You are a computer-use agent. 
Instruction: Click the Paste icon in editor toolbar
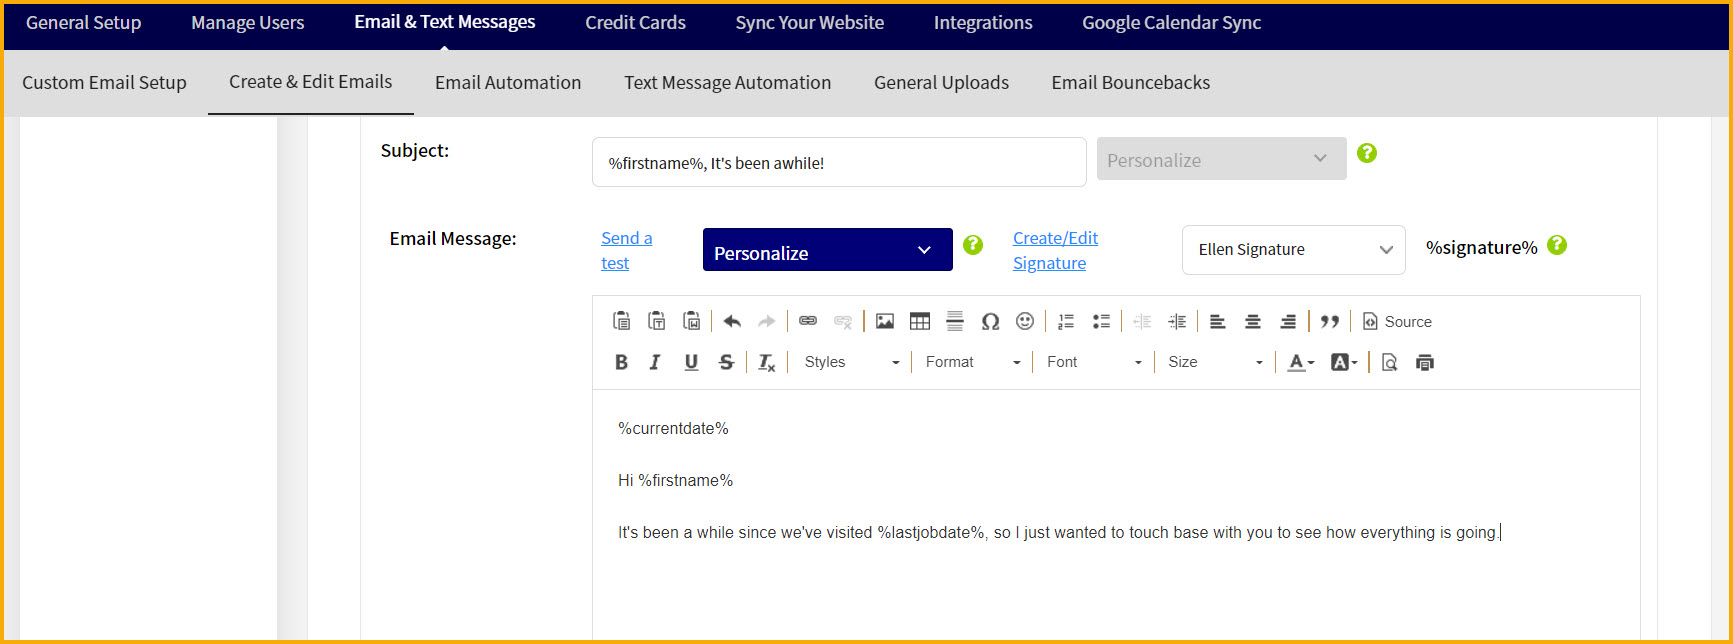tap(621, 321)
